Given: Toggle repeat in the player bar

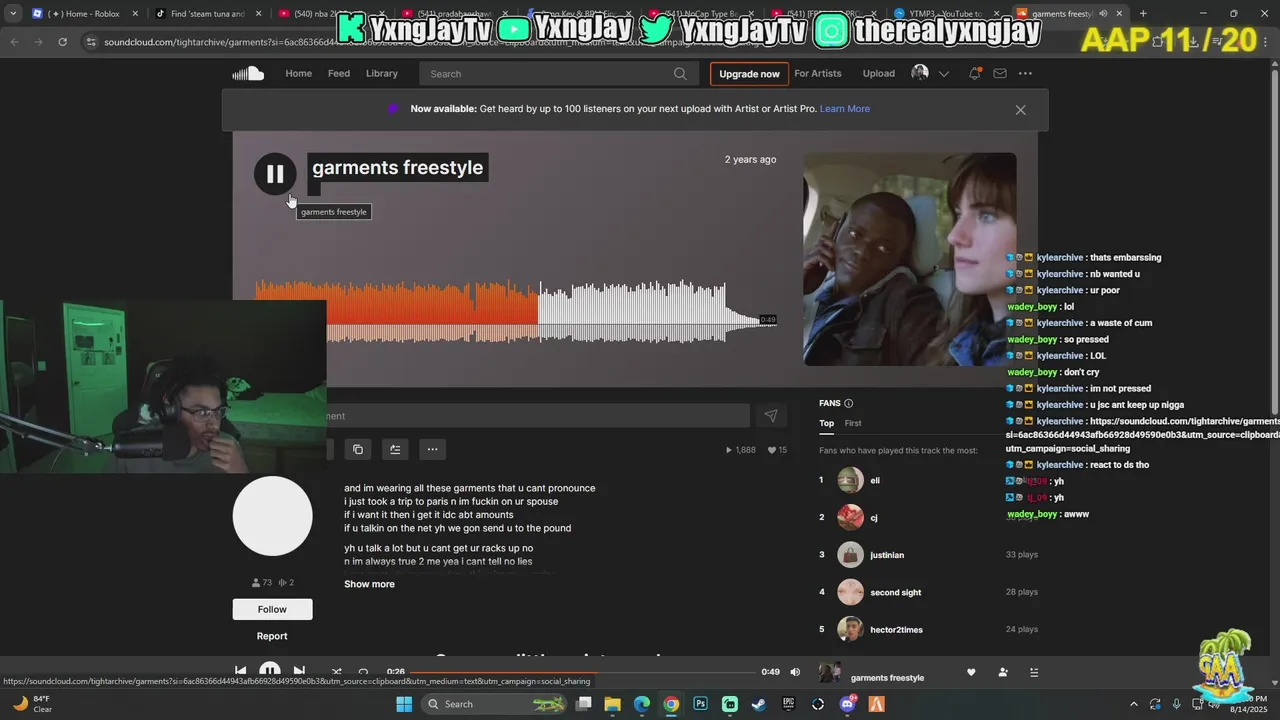Looking at the screenshot, I should click(x=363, y=672).
